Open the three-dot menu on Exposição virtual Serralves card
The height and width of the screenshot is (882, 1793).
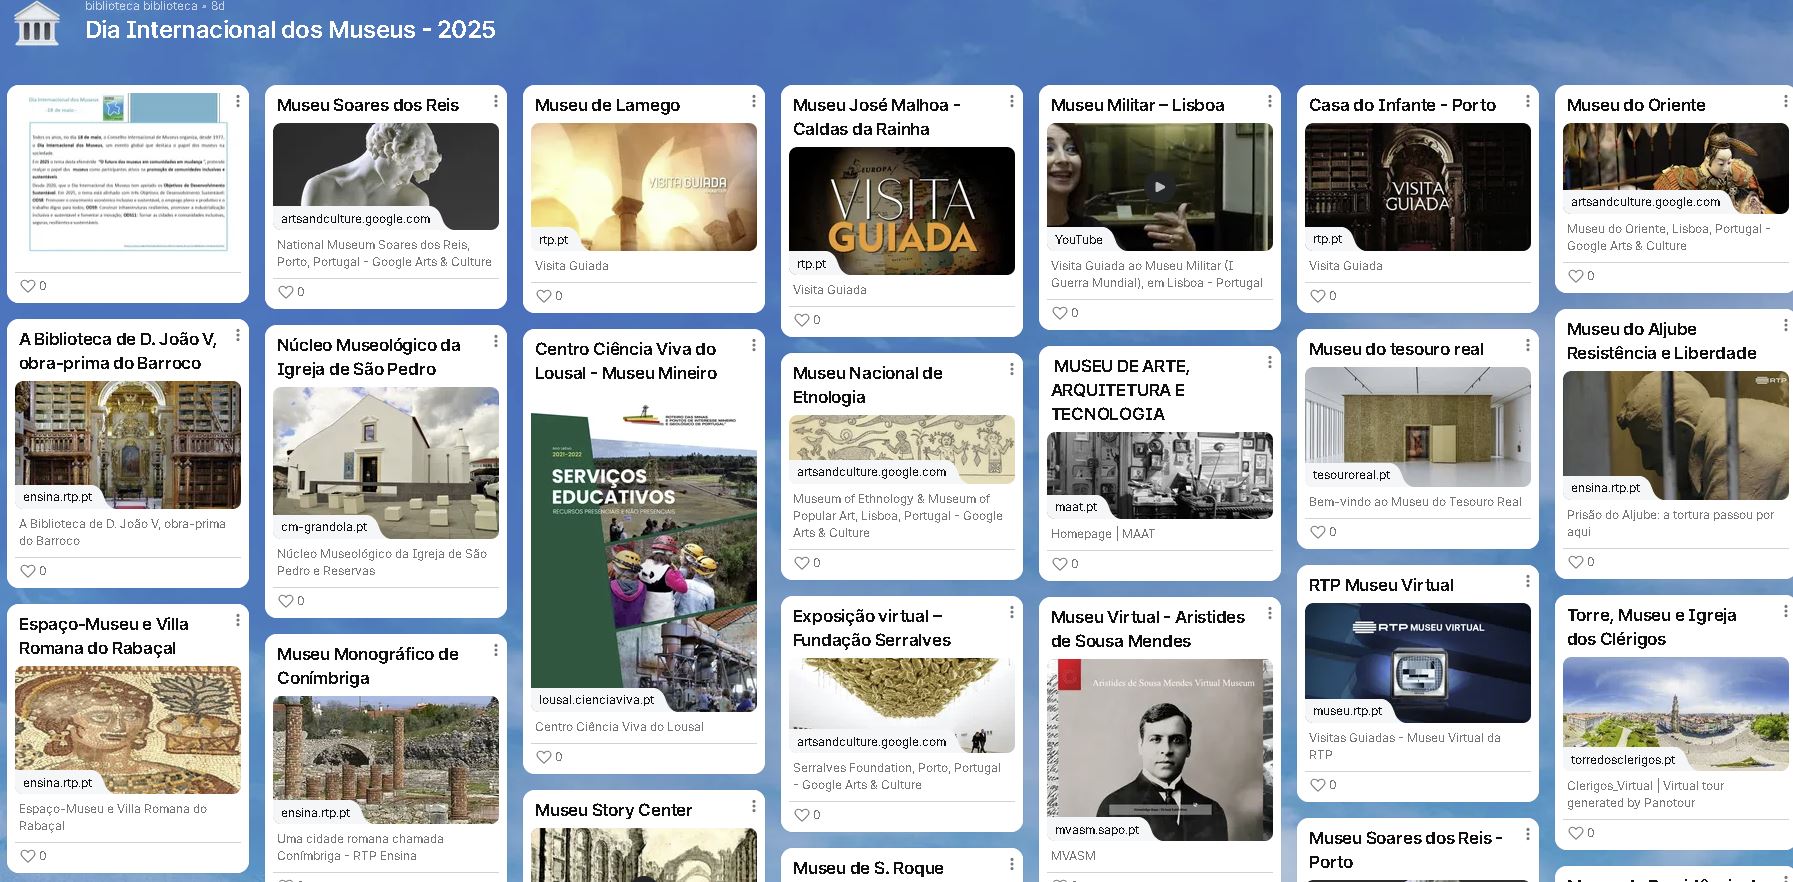1012,612
